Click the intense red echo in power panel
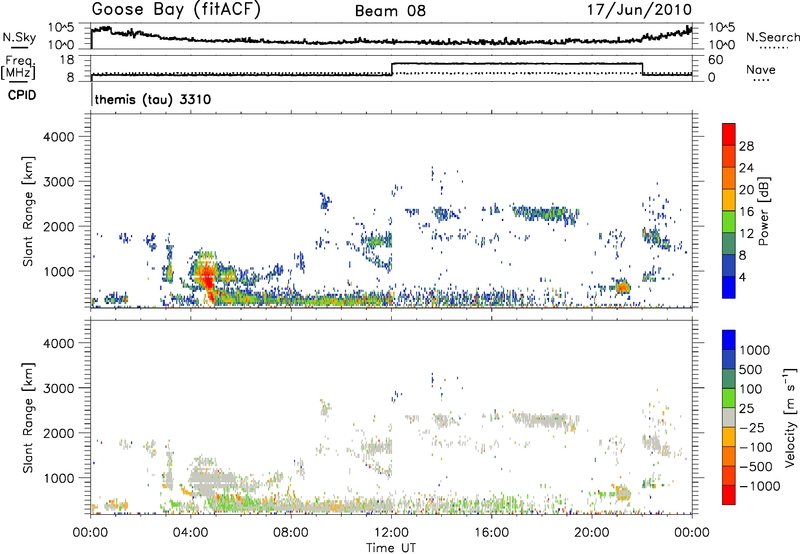The width and height of the screenshot is (800, 554). tap(208, 280)
